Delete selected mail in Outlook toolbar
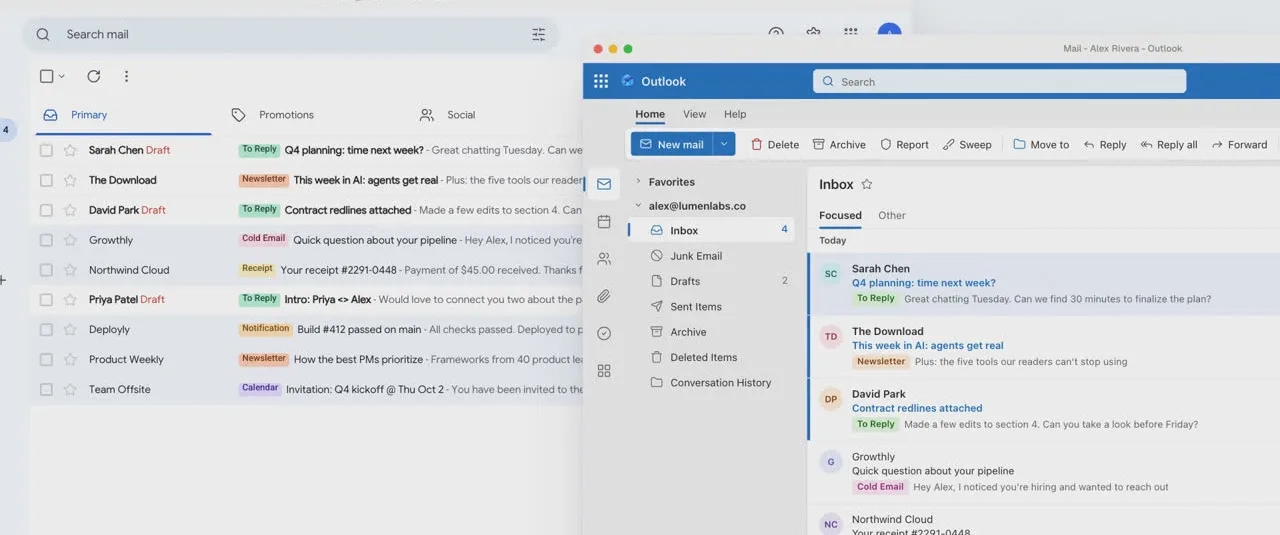1280x535 pixels. coord(775,144)
